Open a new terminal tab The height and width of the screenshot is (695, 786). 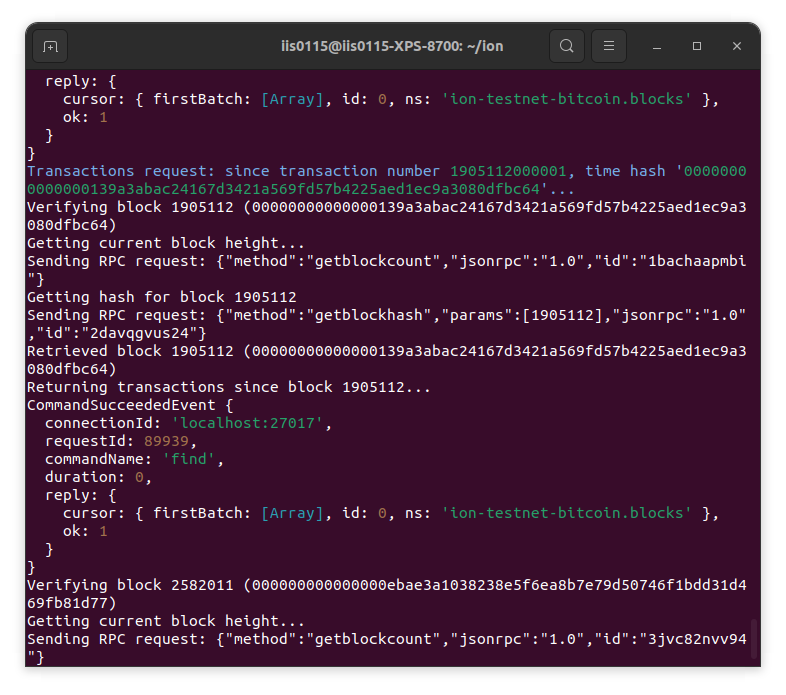click(x=50, y=46)
